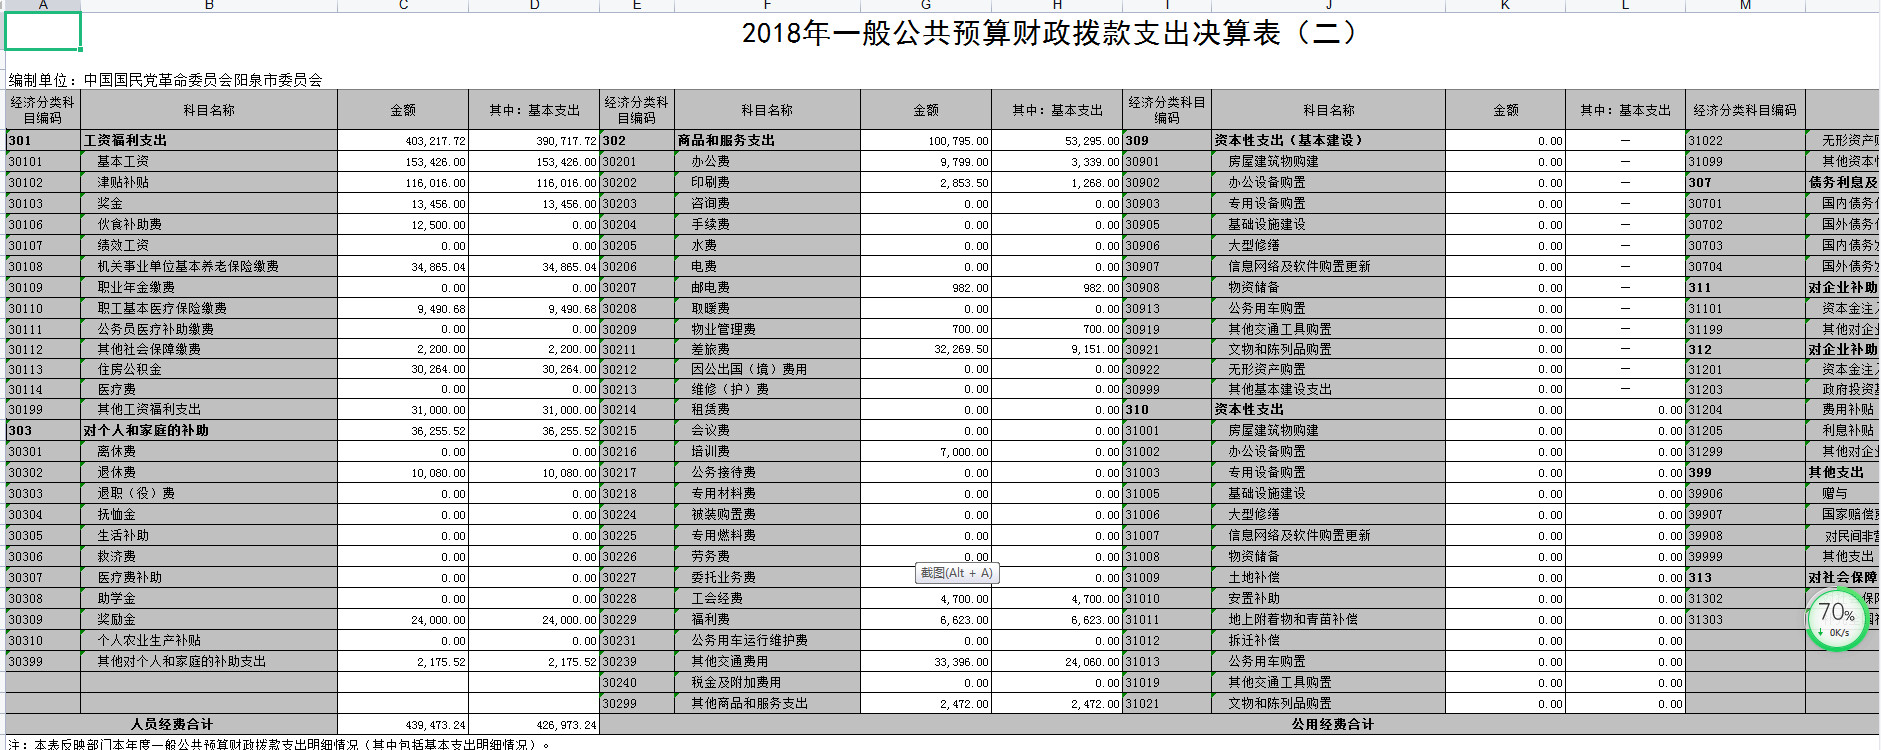The width and height of the screenshot is (1881, 750).
Task: Click the 公用经费合计 total label
Action: [x=1332, y=725]
